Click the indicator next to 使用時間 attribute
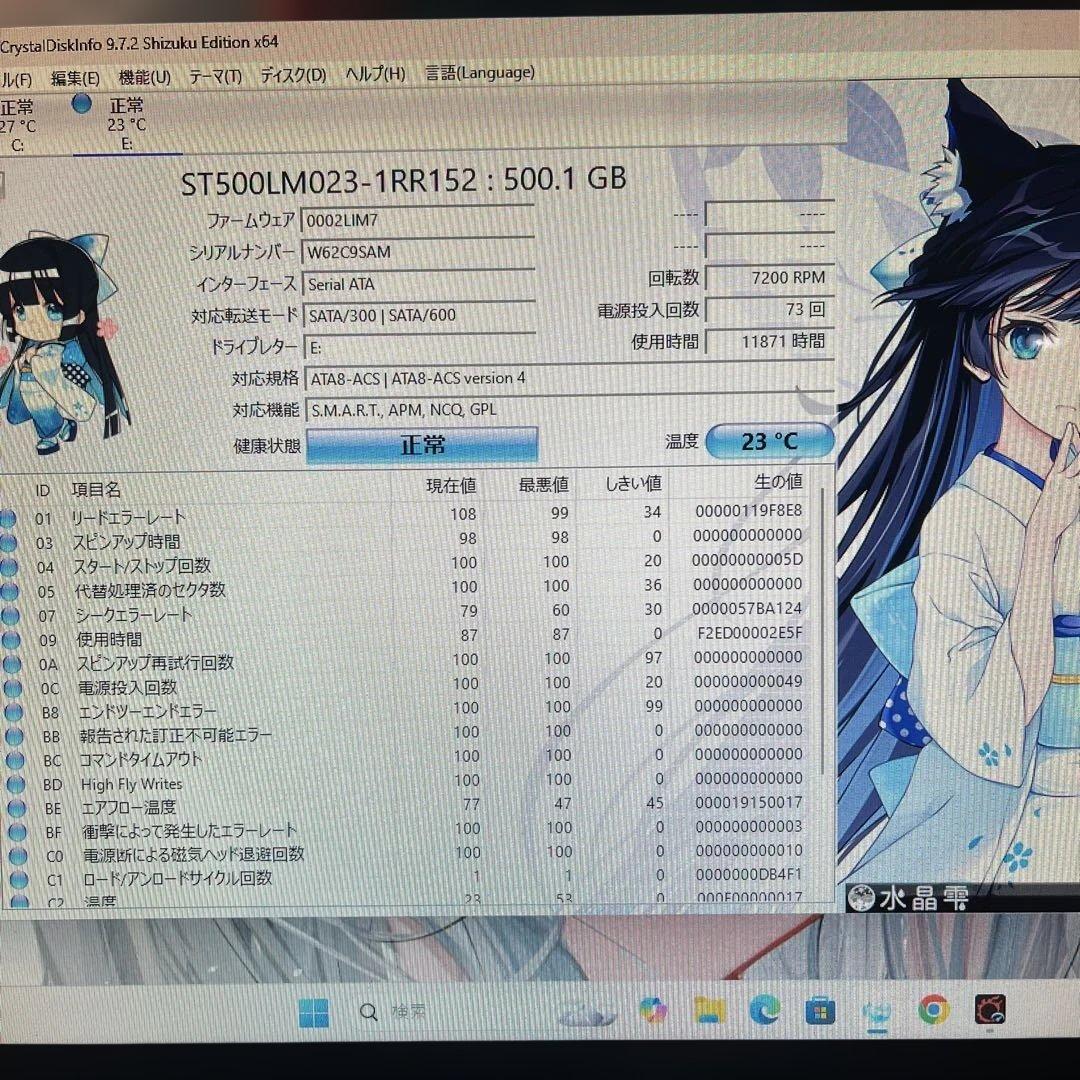The width and height of the screenshot is (1080, 1080). point(10,637)
